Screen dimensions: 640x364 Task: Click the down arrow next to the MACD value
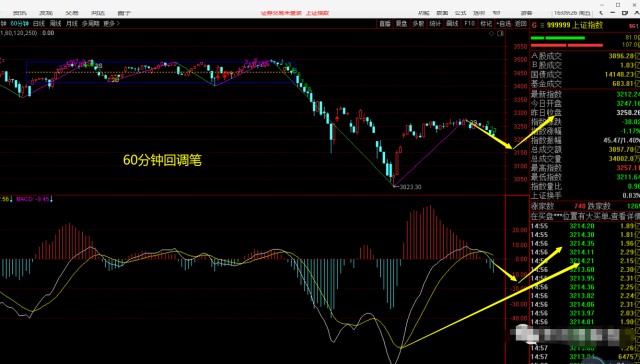pos(52,199)
